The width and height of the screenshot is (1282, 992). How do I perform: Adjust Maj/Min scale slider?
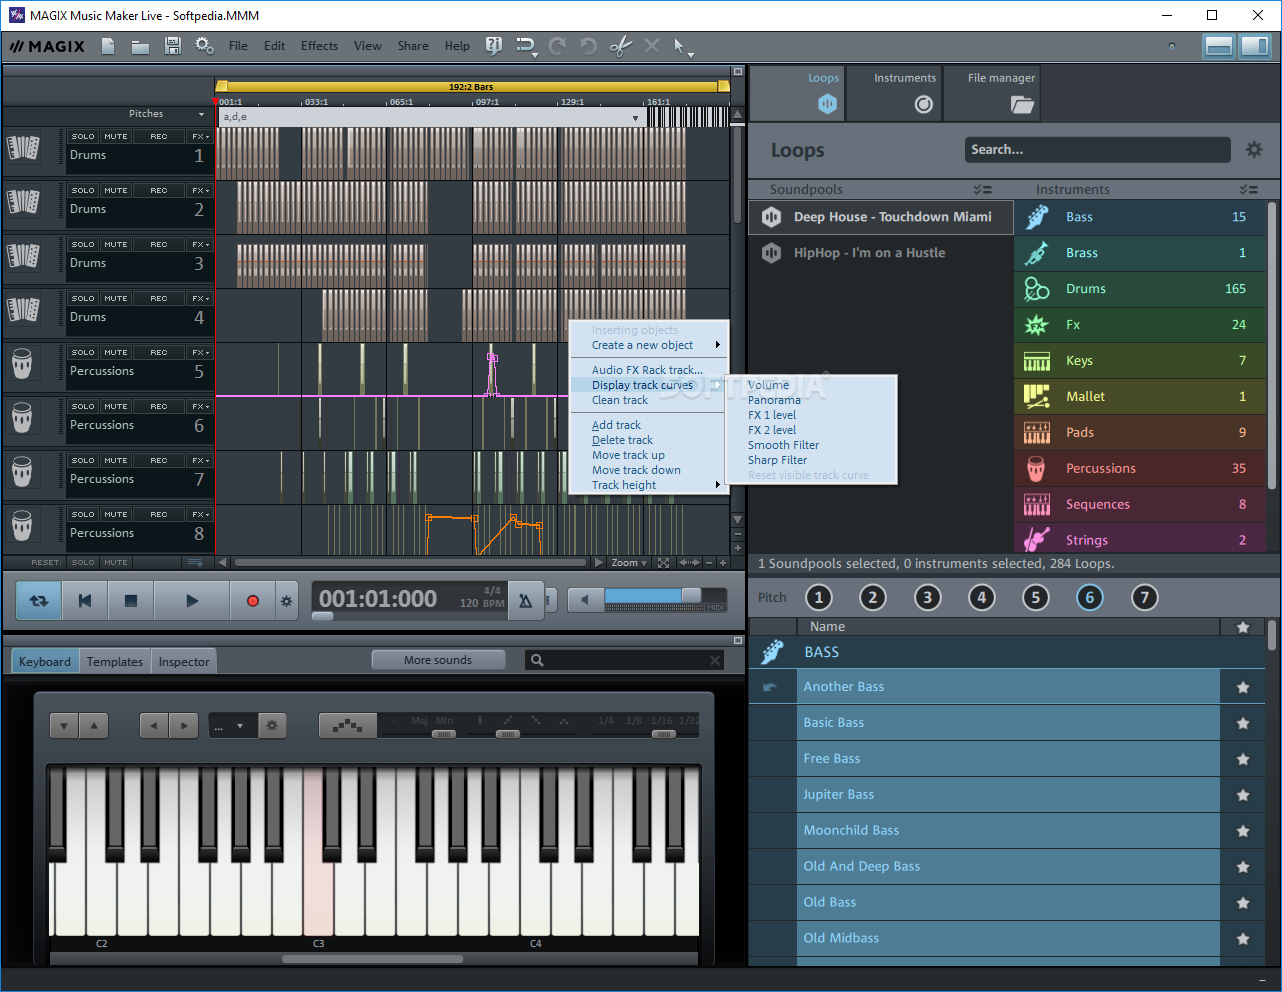[444, 734]
